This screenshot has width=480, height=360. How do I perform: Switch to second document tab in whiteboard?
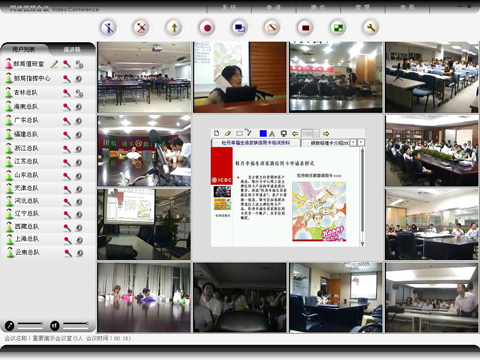pyautogui.click(x=329, y=143)
